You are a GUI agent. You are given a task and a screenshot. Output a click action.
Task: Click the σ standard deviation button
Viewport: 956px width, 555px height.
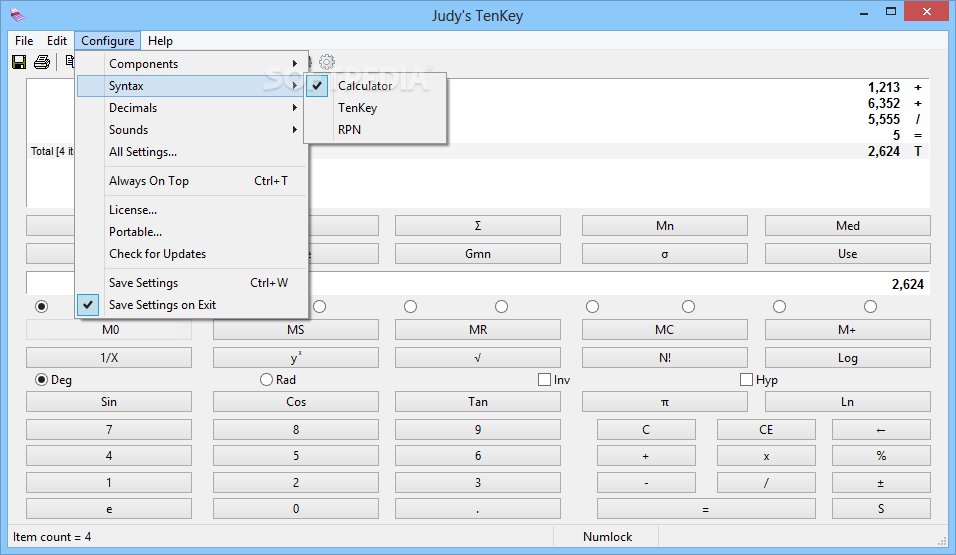tap(665, 254)
